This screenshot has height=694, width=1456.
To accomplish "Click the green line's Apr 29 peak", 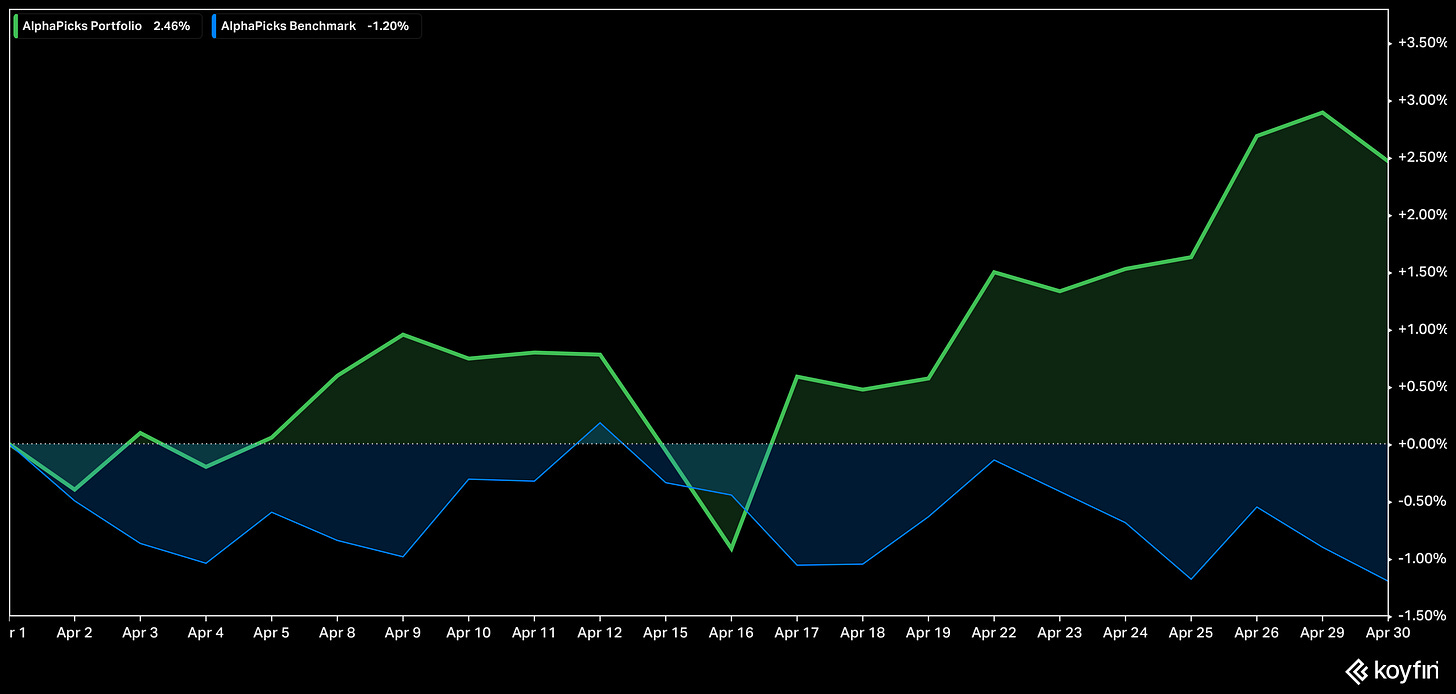I will [x=1322, y=112].
